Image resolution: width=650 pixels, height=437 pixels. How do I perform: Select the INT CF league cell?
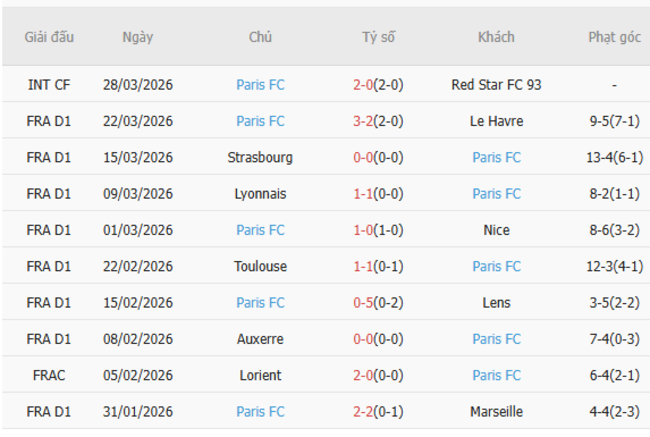[49, 85]
